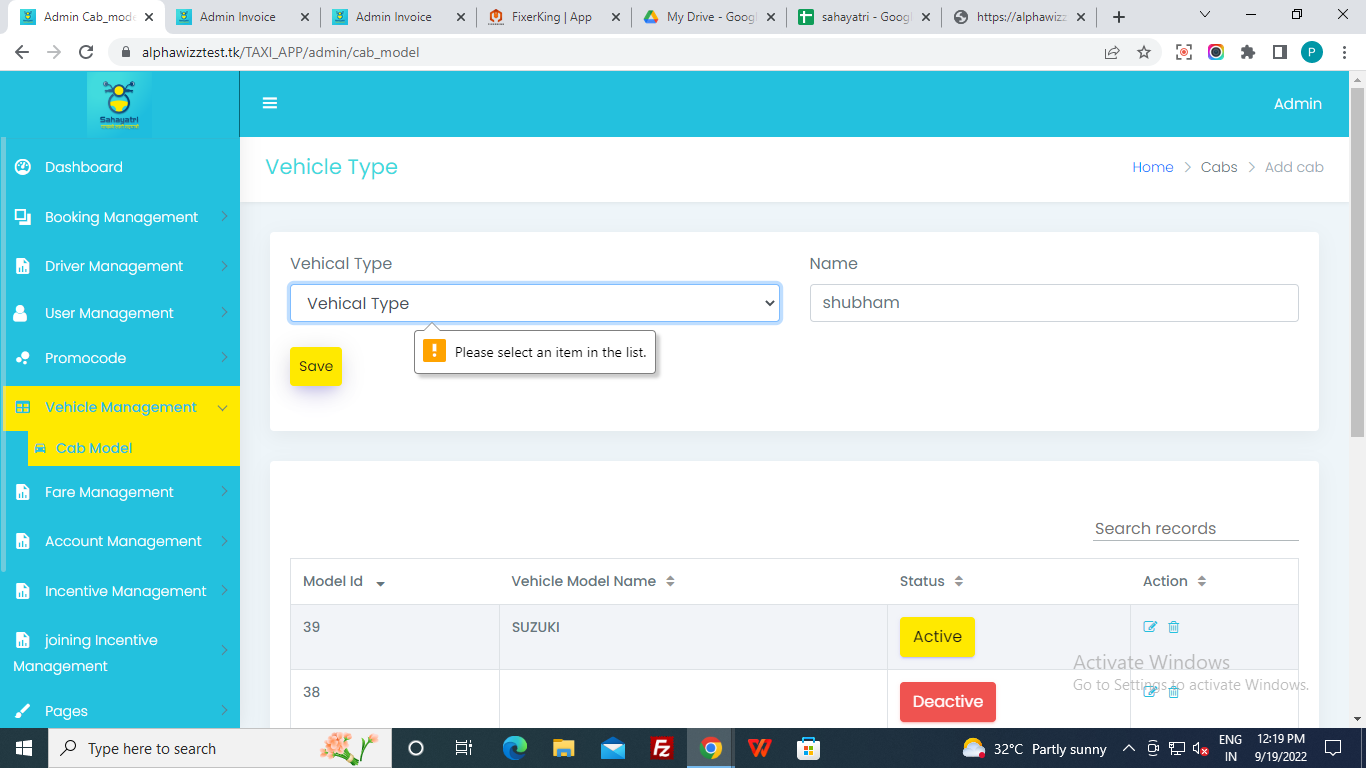Bookmark this page with star icon
Screen dimensions: 1366x768
tap(1144, 52)
